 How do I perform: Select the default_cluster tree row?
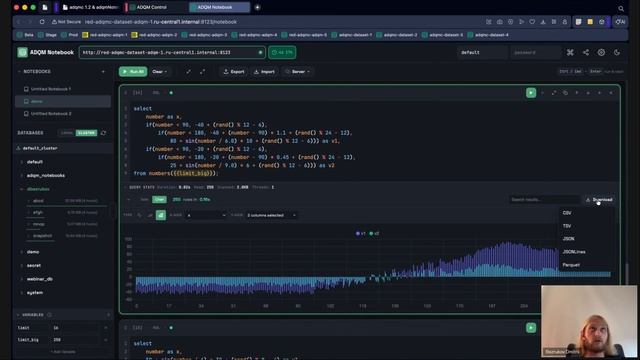tap(63, 148)
